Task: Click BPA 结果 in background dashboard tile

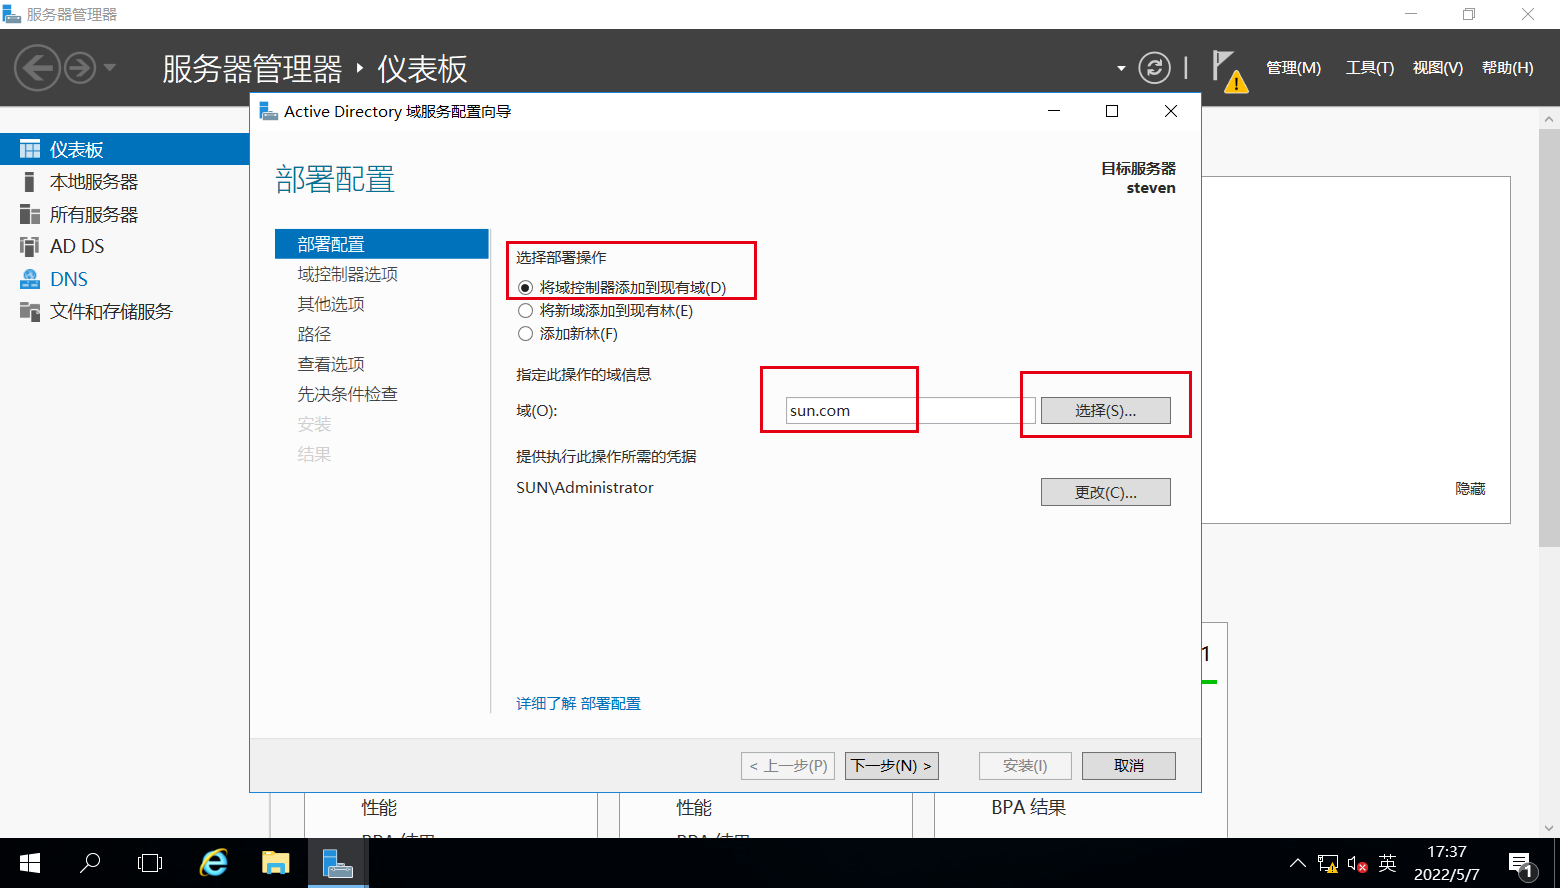Action: click(x=1028, y=807)
